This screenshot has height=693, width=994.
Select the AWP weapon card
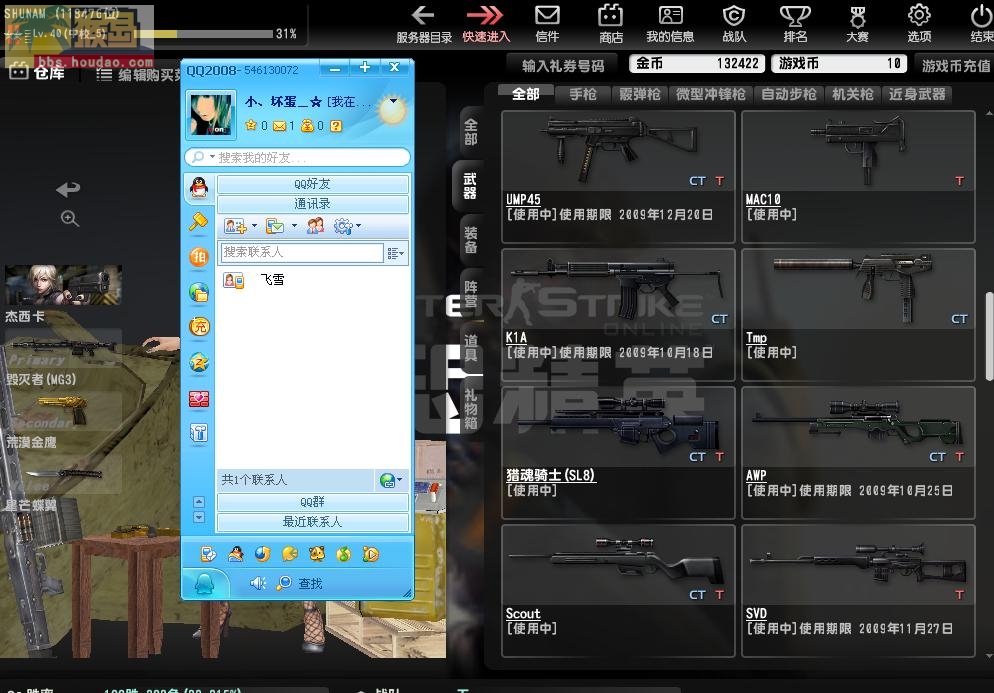coord(858,453)
